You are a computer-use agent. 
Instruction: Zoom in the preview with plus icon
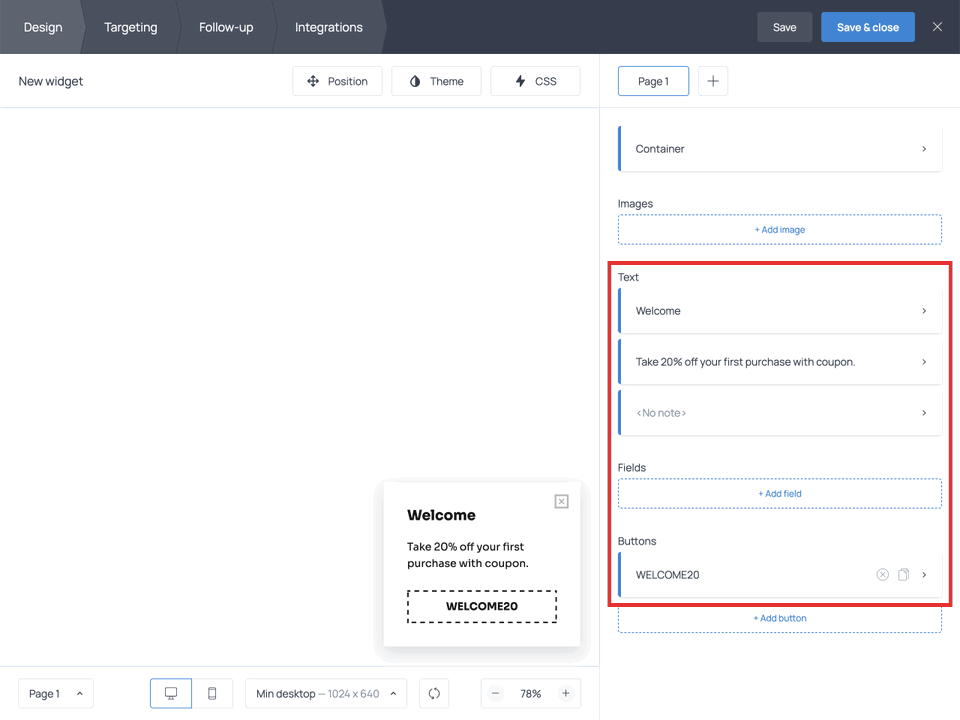click(566, 693)
